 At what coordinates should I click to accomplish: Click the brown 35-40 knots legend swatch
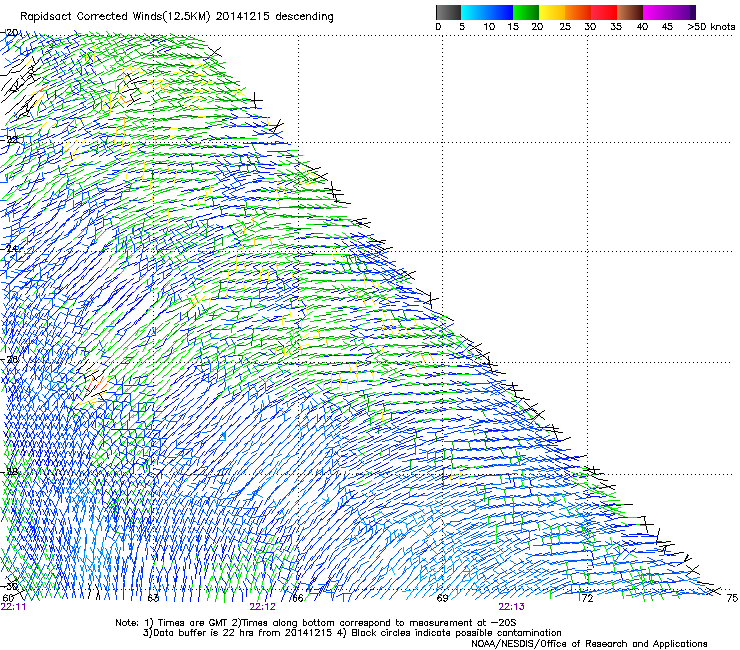pyautogui.click(x=630, y=12)
